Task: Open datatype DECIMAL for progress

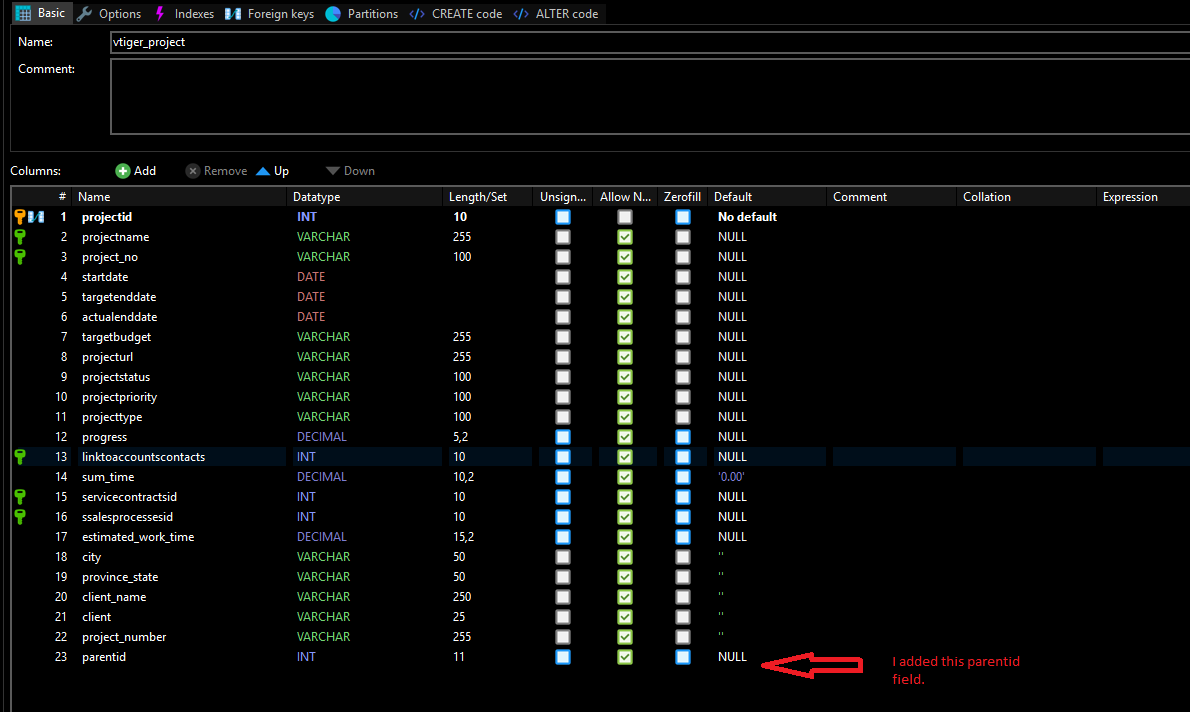Action: pos(322,436)
